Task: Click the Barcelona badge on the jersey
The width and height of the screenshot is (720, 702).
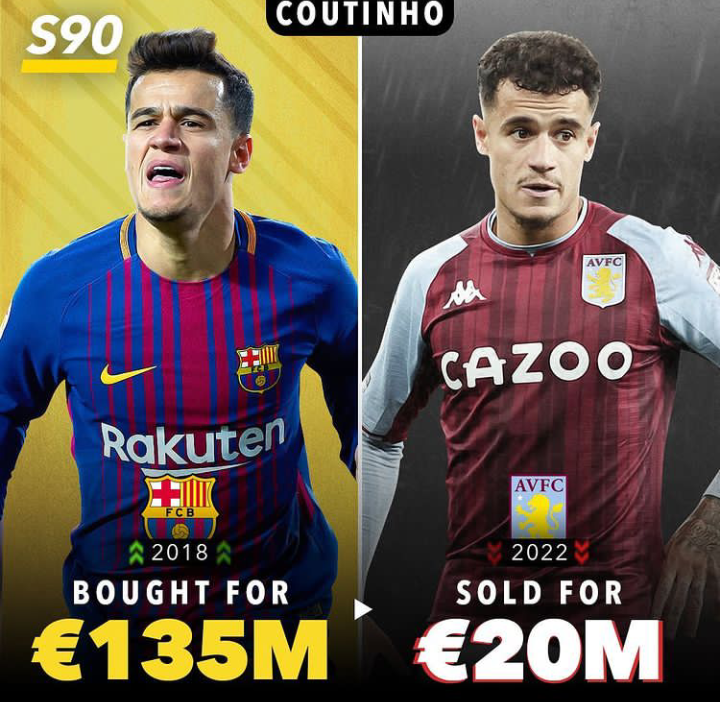Action: click(x=259, y=369)
